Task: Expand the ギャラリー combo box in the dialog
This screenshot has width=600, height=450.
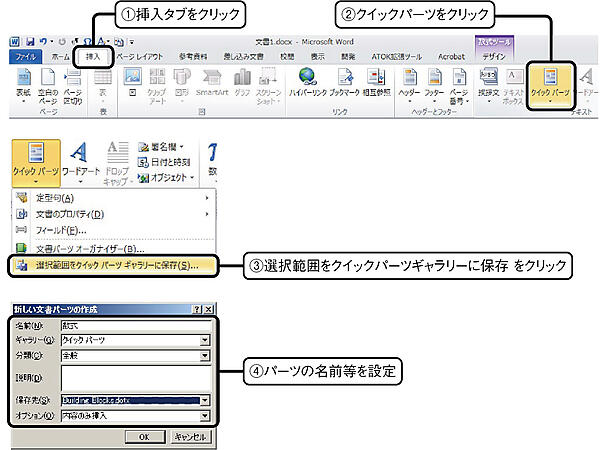Action: click(205, 339)
